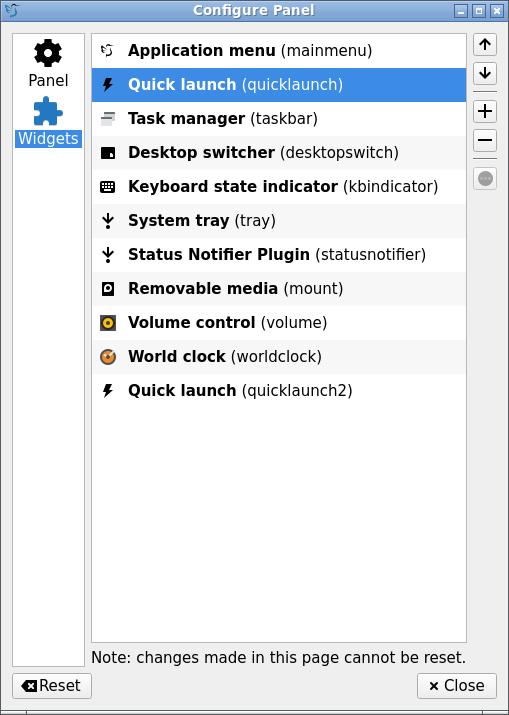Open the Panel gear settings page
509x715 pixels.
point(48,64)
